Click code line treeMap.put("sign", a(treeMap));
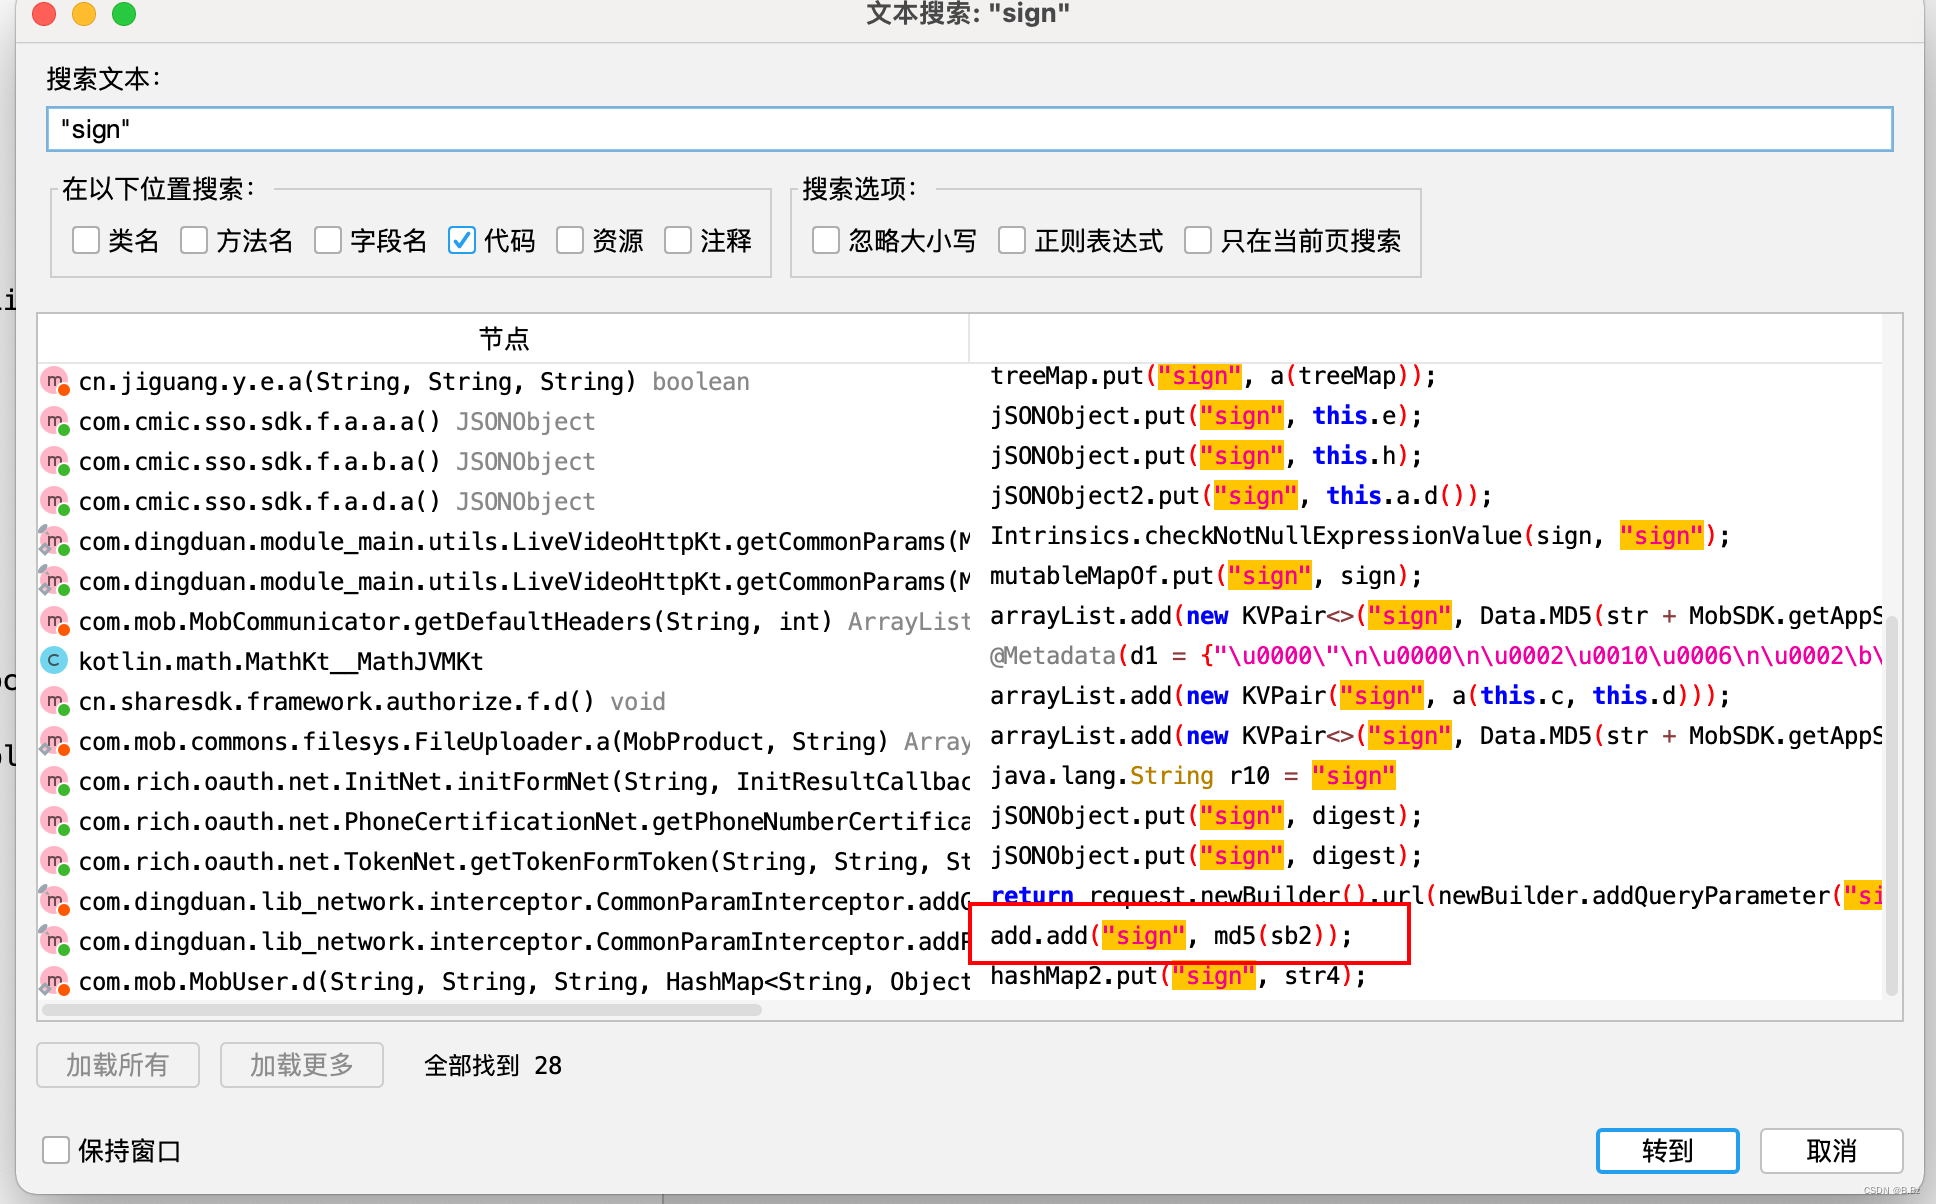The image size is (1936, 1204). [1213, 376]
